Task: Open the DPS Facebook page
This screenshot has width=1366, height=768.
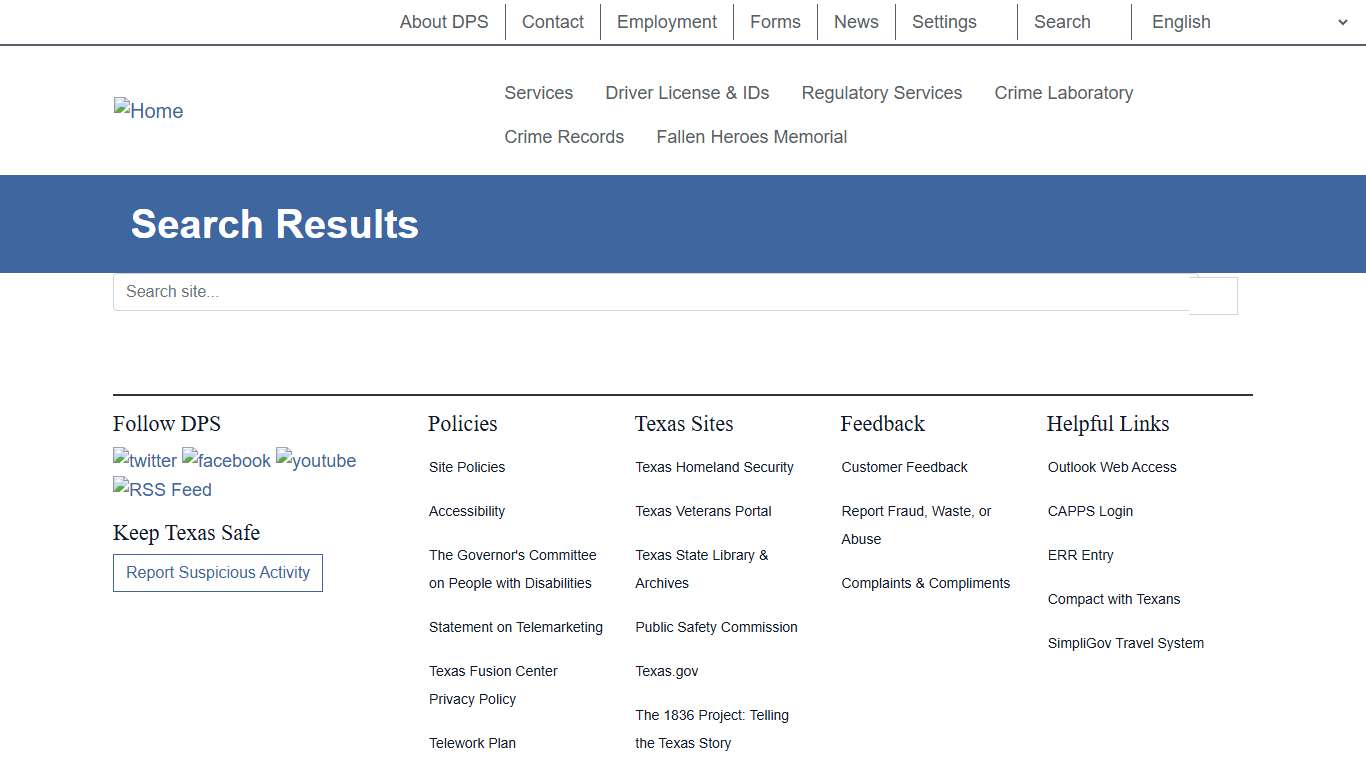Action: (x=226, y=460)
